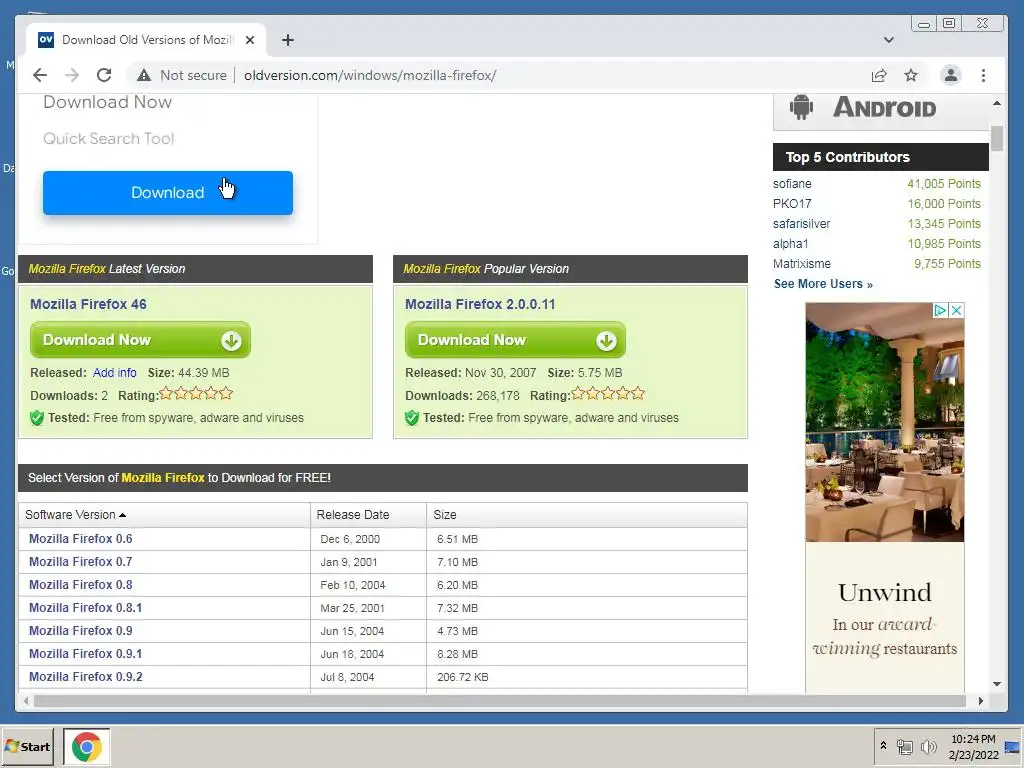Open Mozilla Firefox 0.8 version link

coord(80,584)
